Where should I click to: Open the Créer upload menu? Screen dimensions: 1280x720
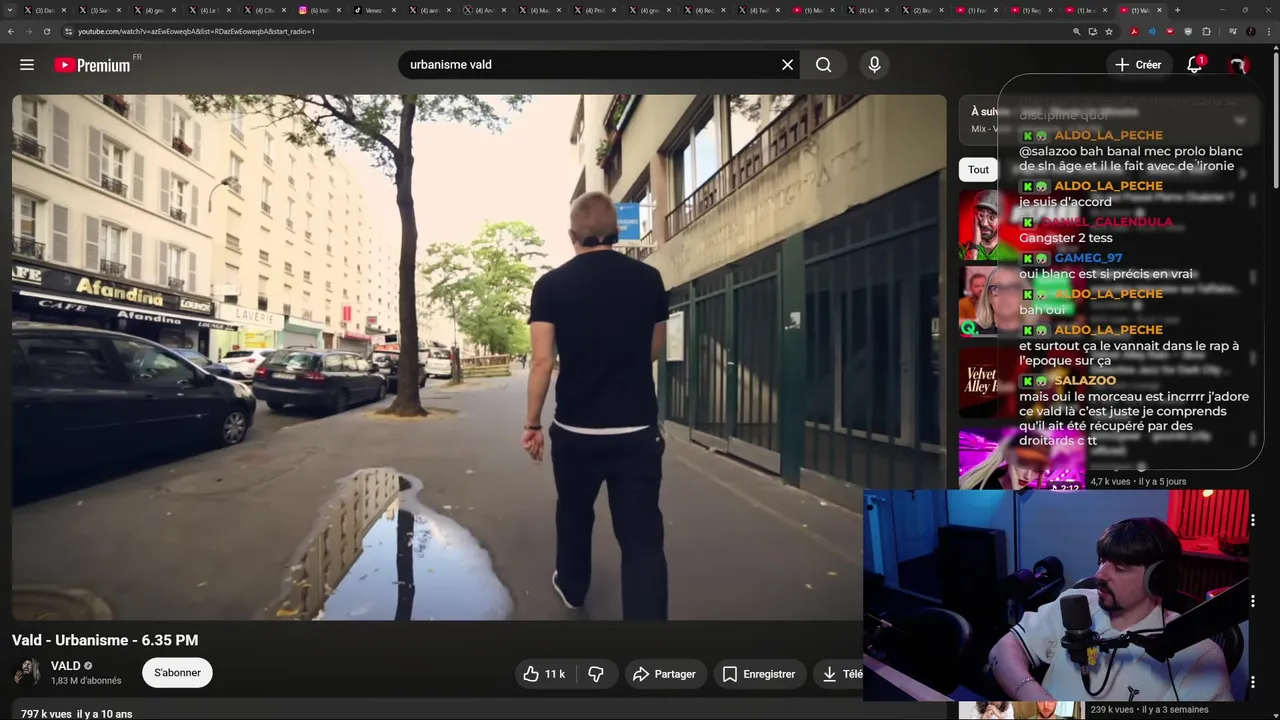coord(1138,65)
